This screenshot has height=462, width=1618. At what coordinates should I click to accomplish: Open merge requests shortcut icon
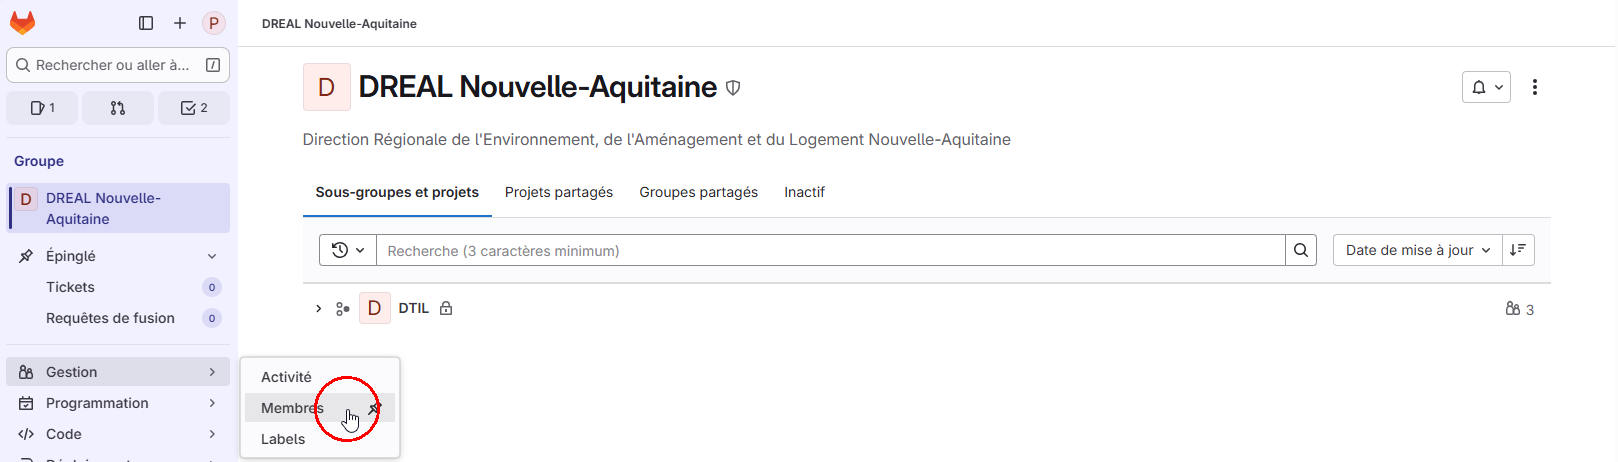[118, 108]
